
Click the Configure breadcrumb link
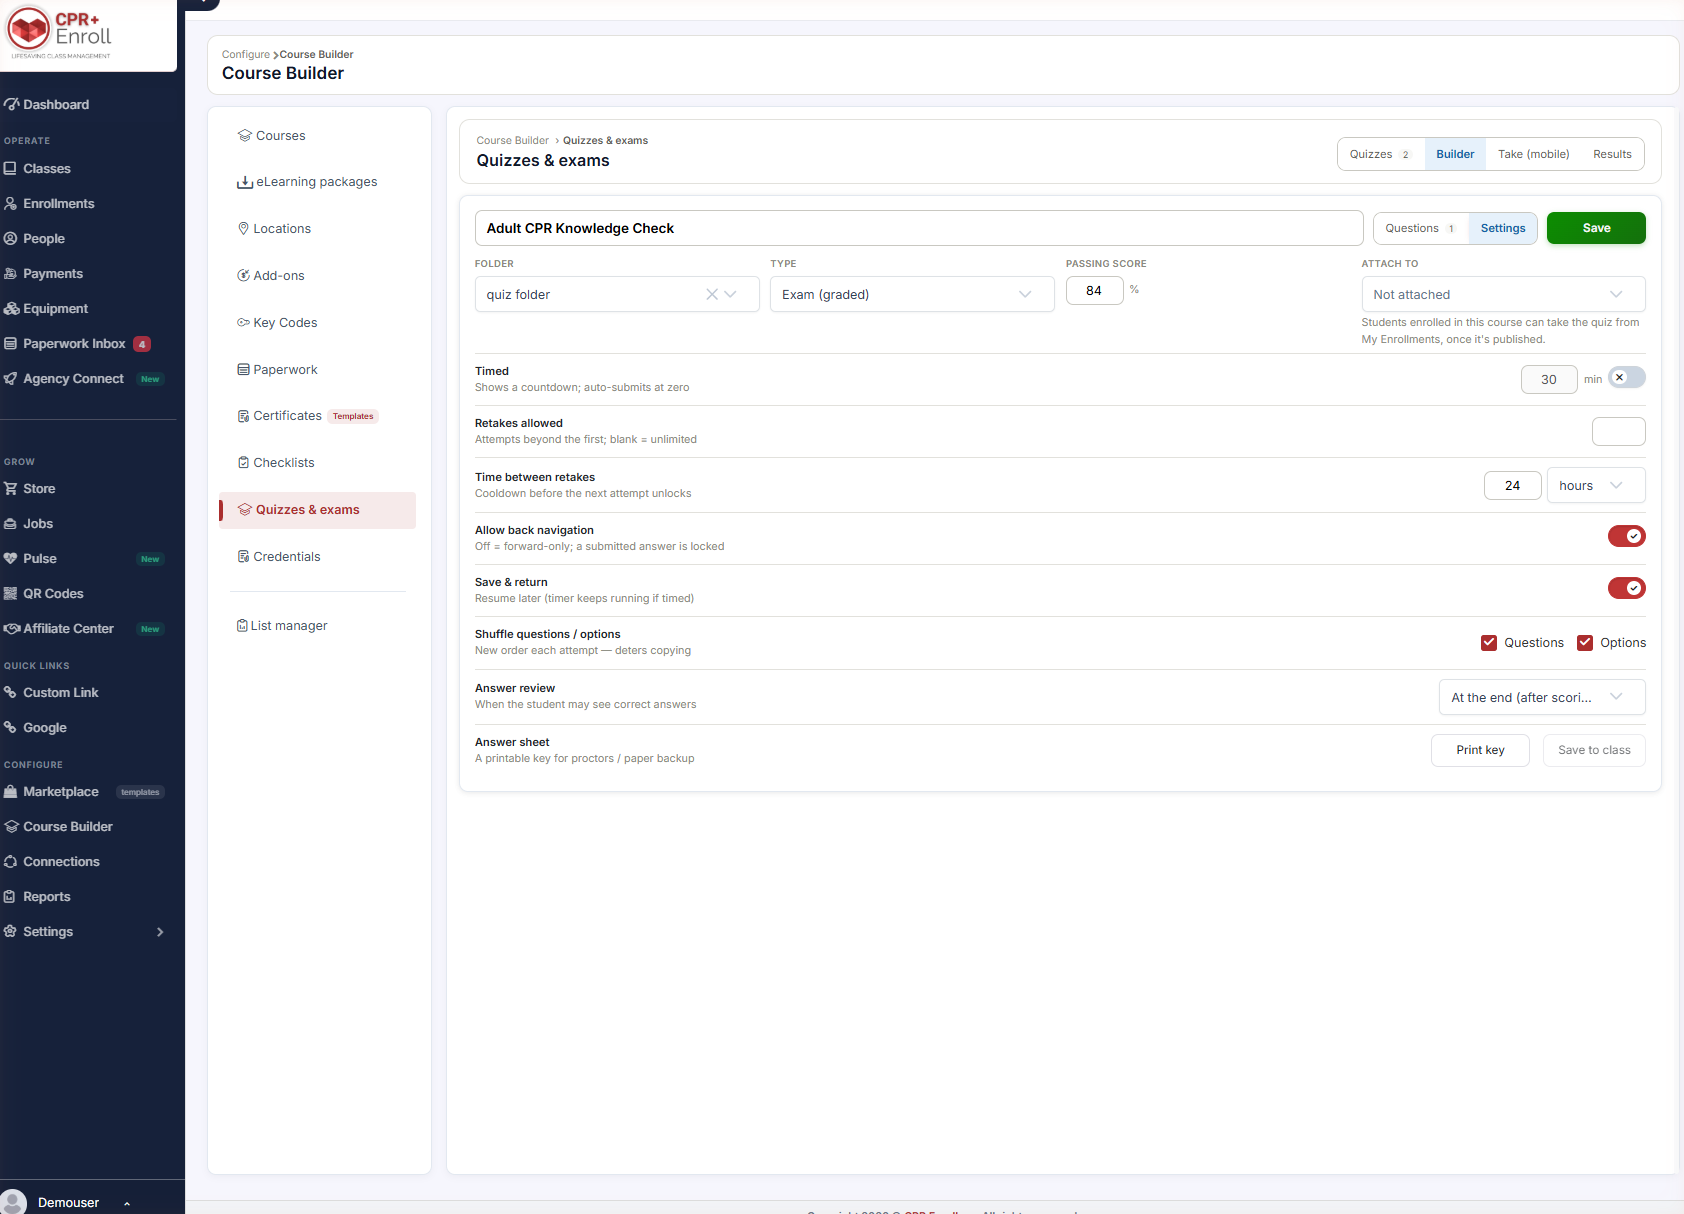coord(246,55)
